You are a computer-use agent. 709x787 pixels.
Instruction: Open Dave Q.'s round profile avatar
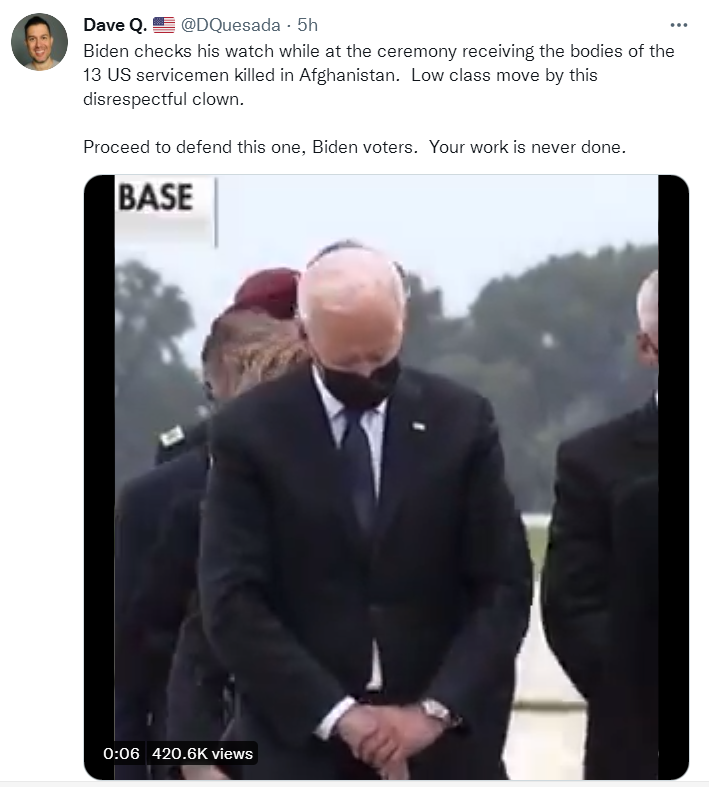(40, 42)
